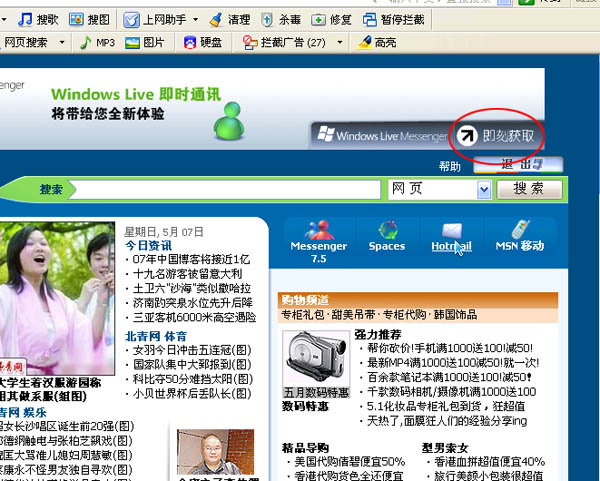600x481 pixels.
Task: Click the 北青网 体育 heading link
Action: [x=156, y=336]
